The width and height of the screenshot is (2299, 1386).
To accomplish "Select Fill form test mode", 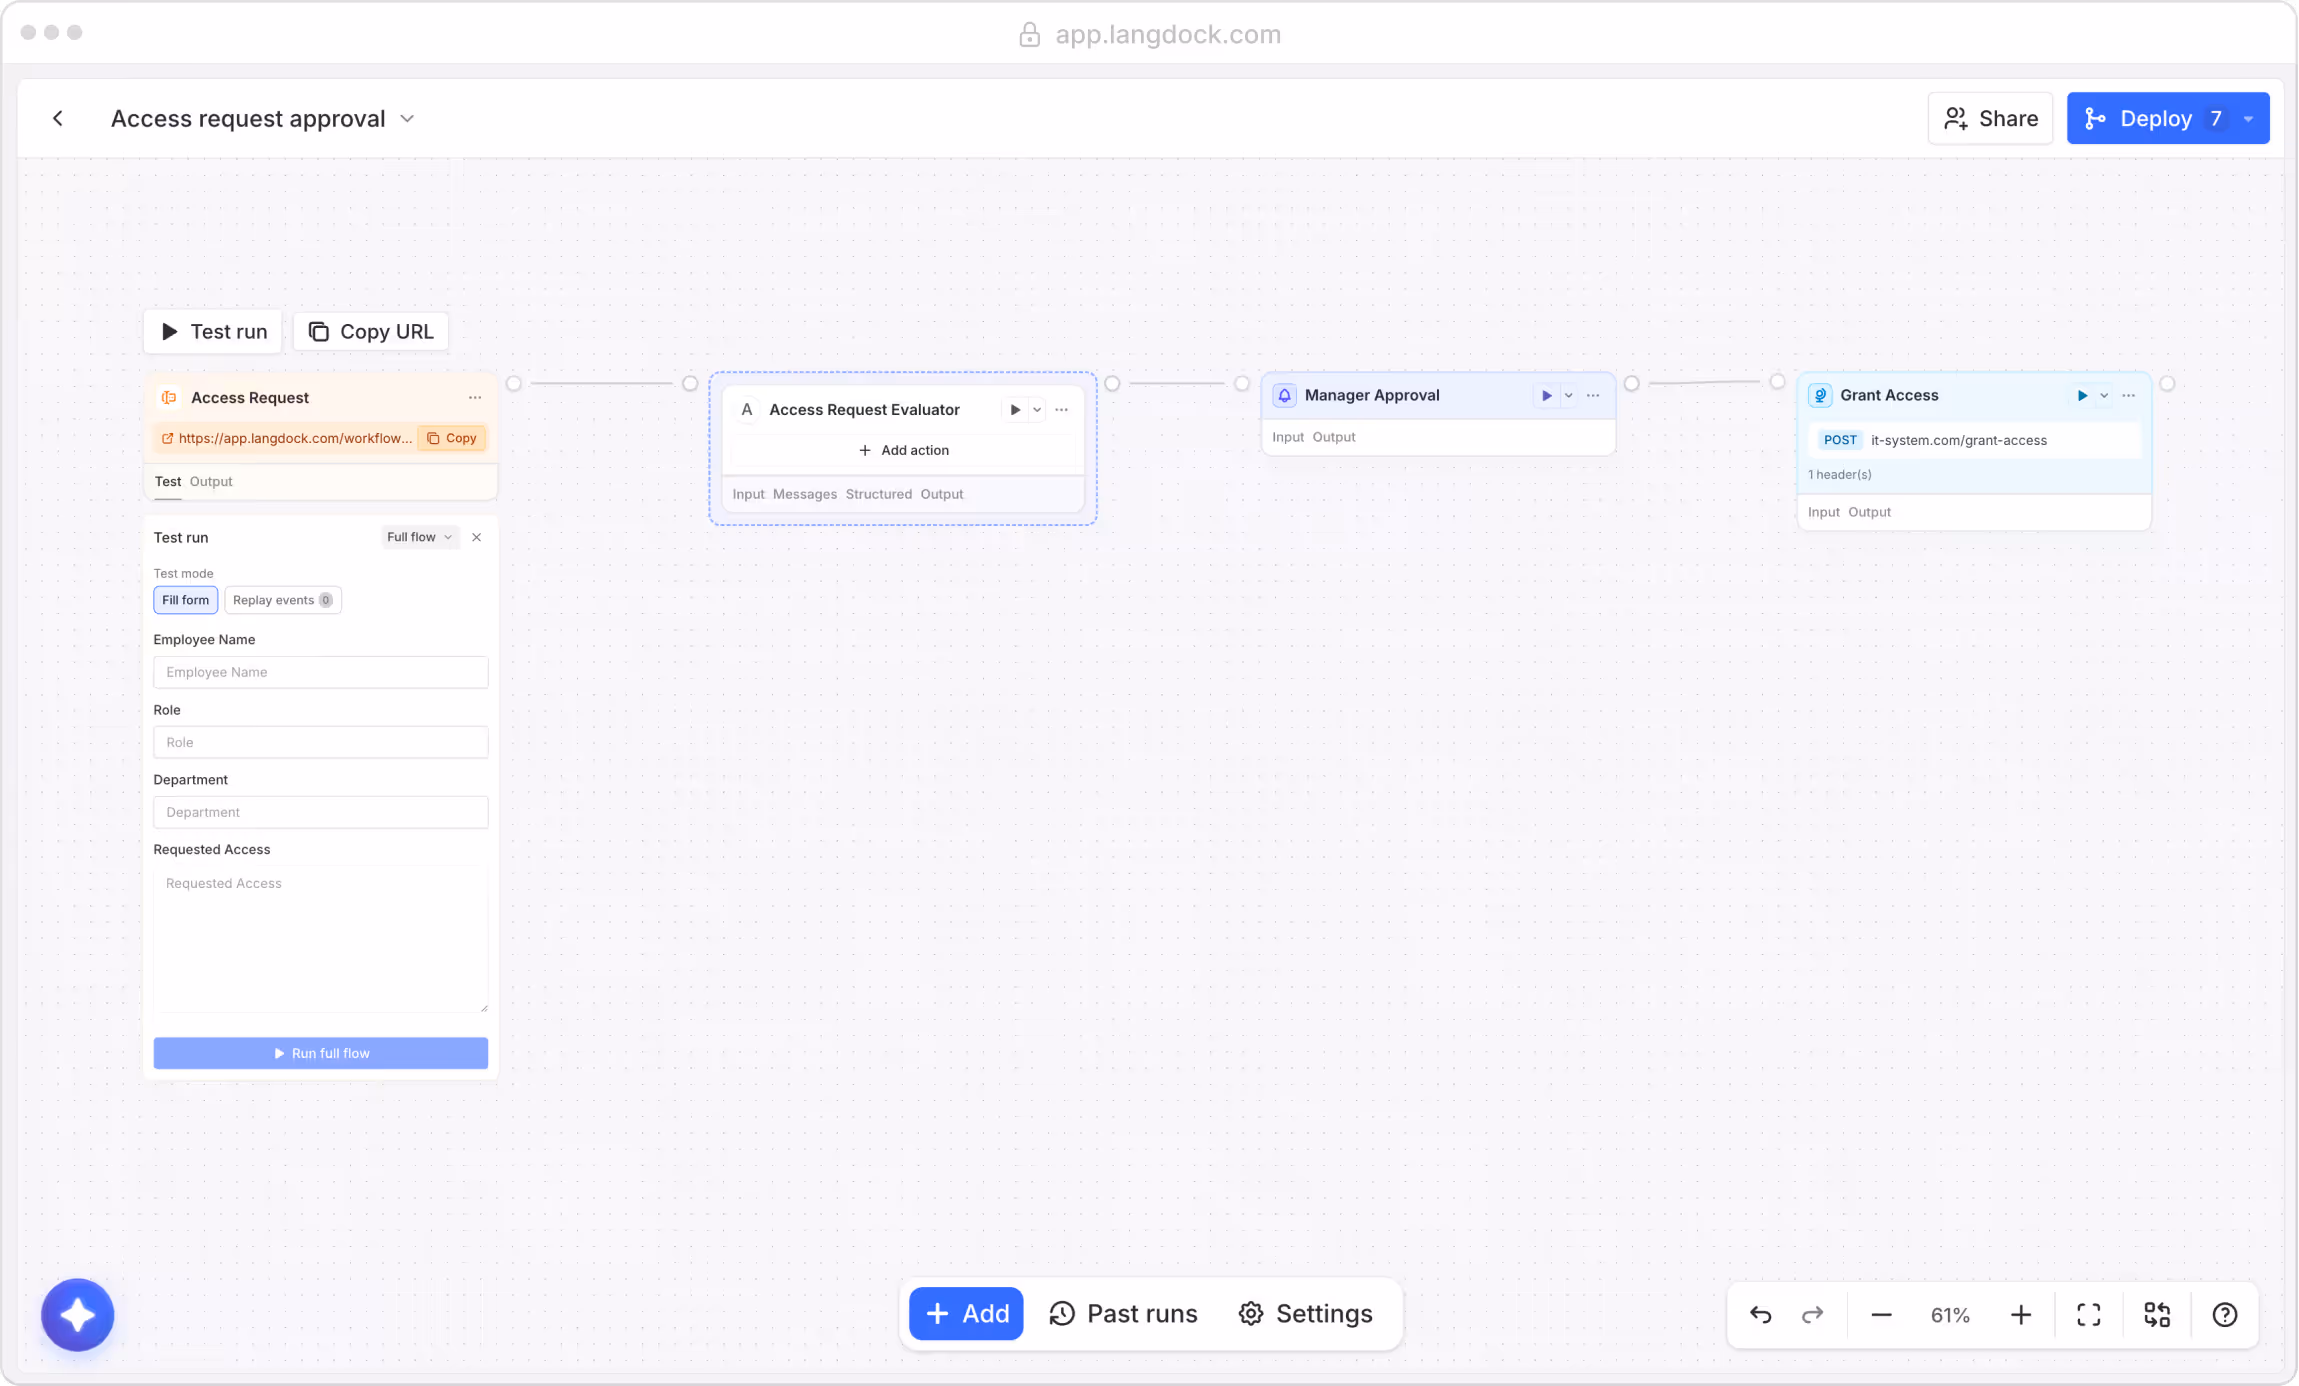I will tap(185, 600).
